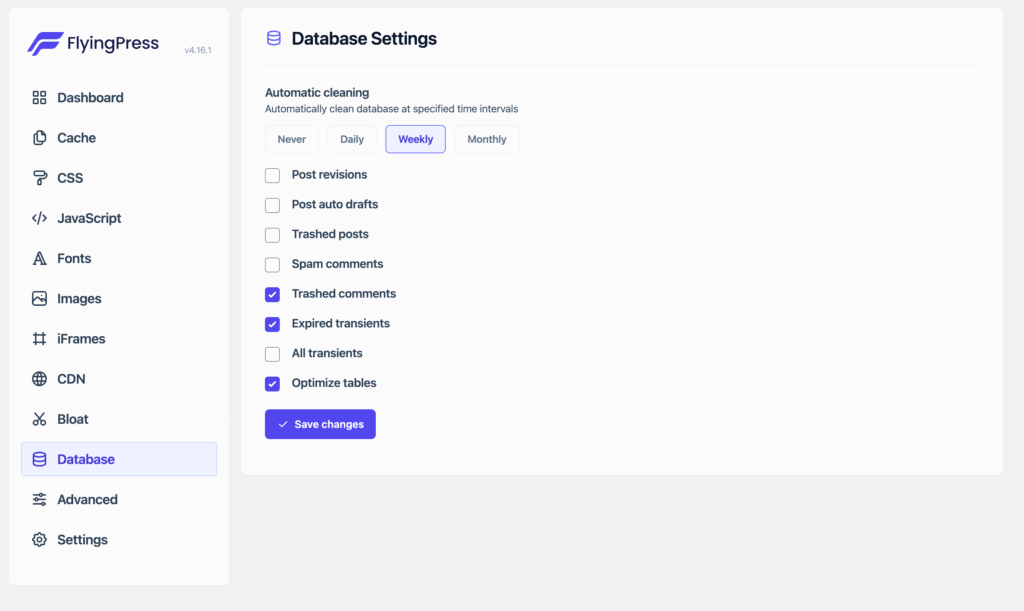The image size is (1024, 611).
Task: Select the Bloat scissors icon
Action: pyautogui.click(x=38, y=419)
